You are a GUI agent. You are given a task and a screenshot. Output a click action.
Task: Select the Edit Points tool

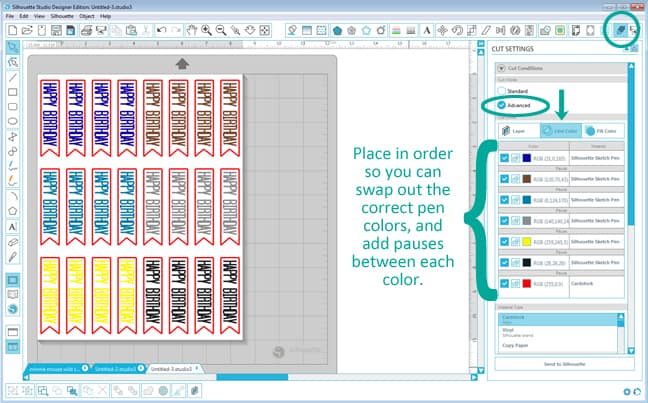(x=13, y=62)
